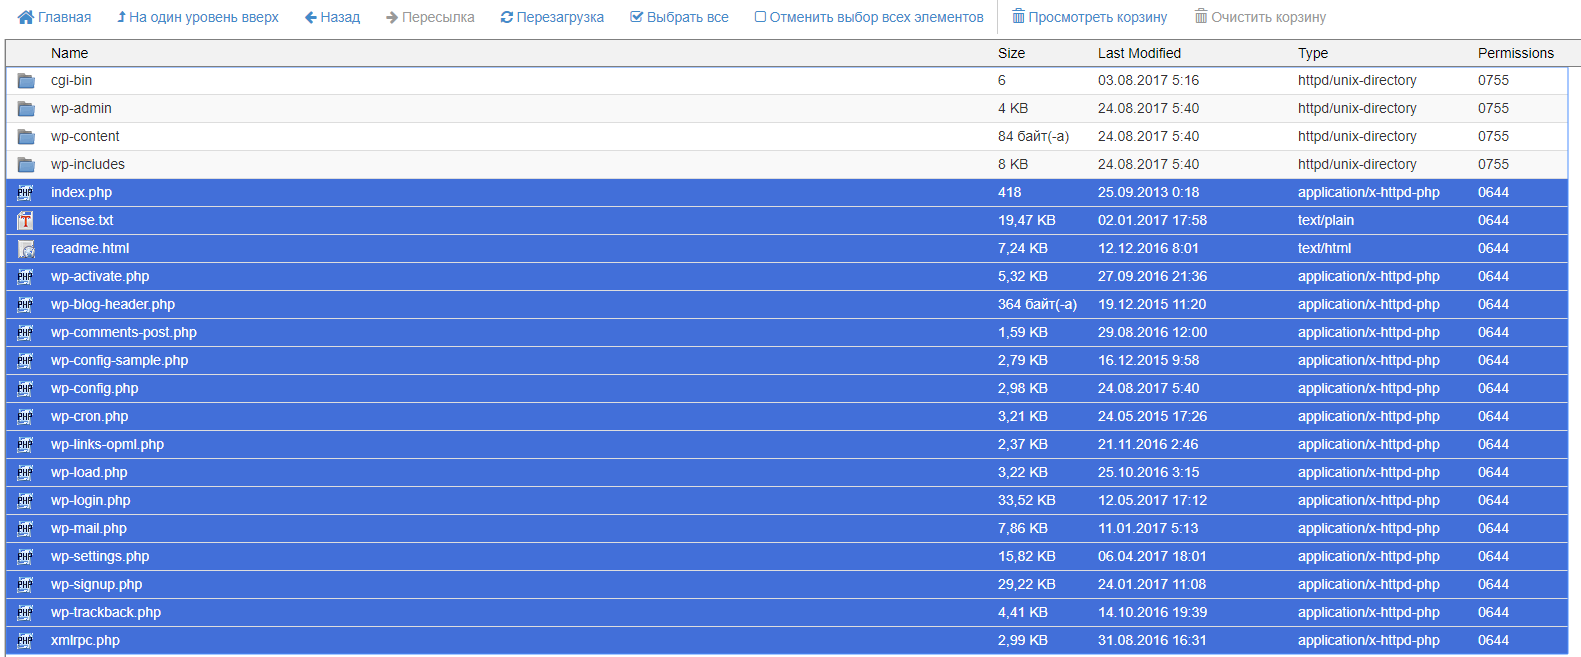Click the home icon next to Главная
1581x657 pixels.
[x=26, y=17]
